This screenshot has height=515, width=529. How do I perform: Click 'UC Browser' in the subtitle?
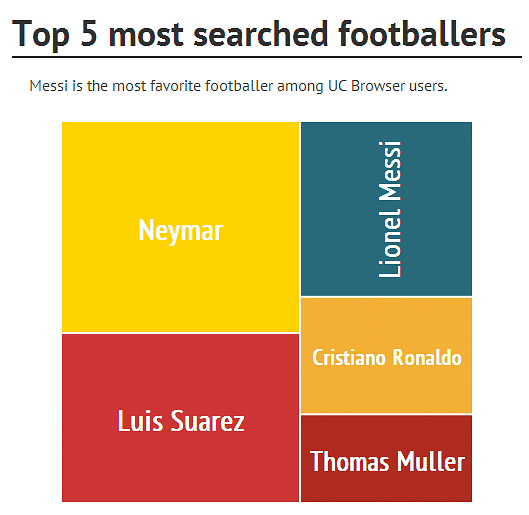[x=366, y=86]
